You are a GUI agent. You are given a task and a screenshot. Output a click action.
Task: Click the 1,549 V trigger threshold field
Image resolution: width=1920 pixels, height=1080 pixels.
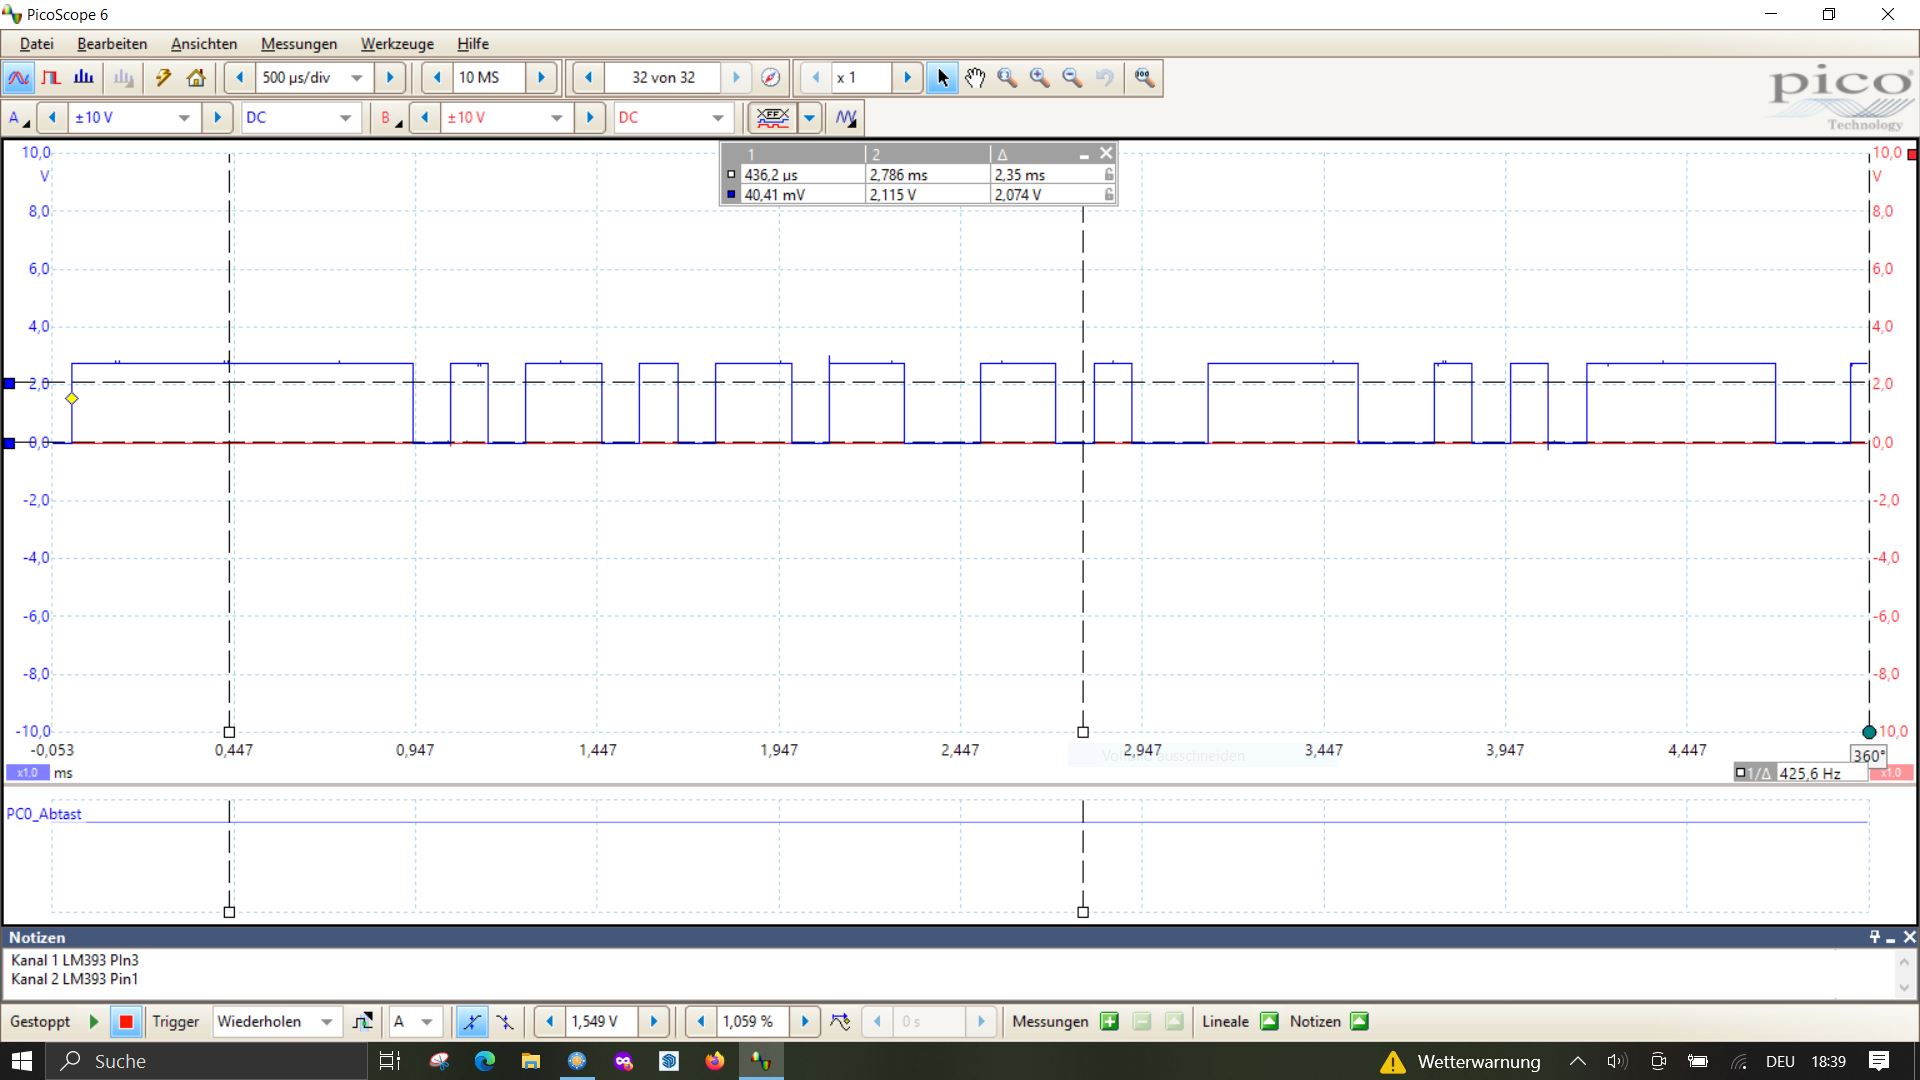(600, 1021)
